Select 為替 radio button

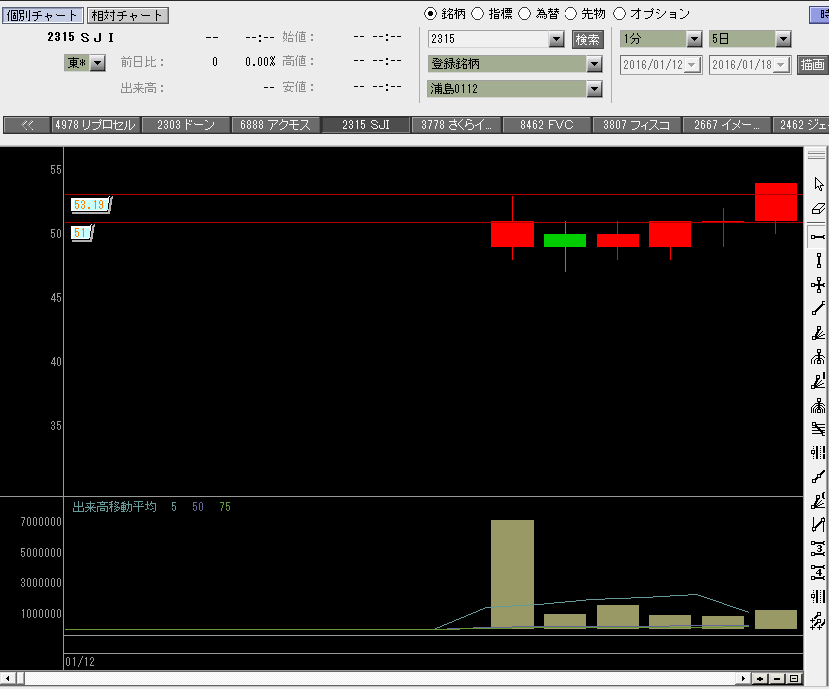click(524, 14)
